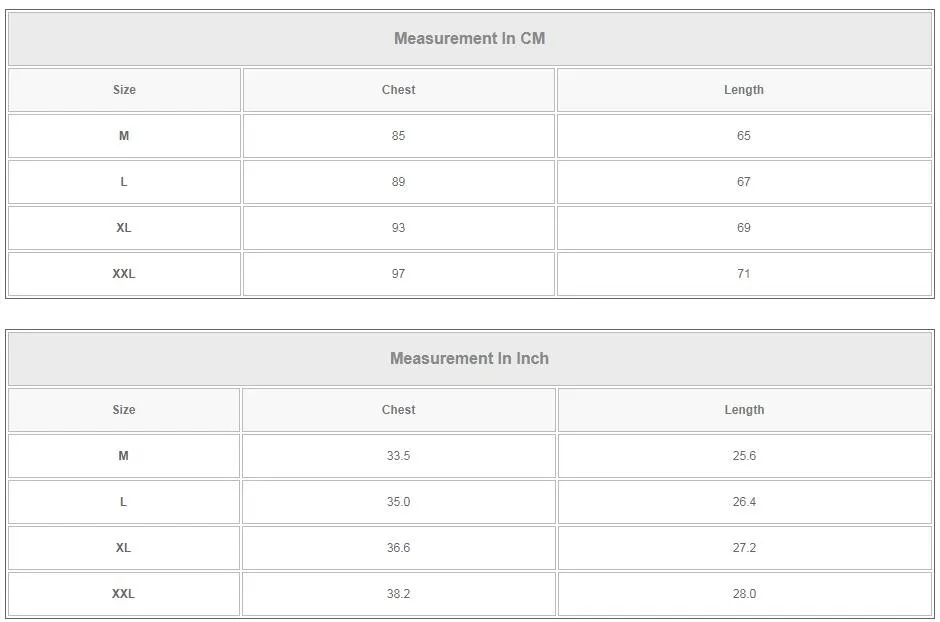Click the L size cell in the Inch table
Image resolution: width=940 pixels, height=622 pixels.
(x=123, y=502)
